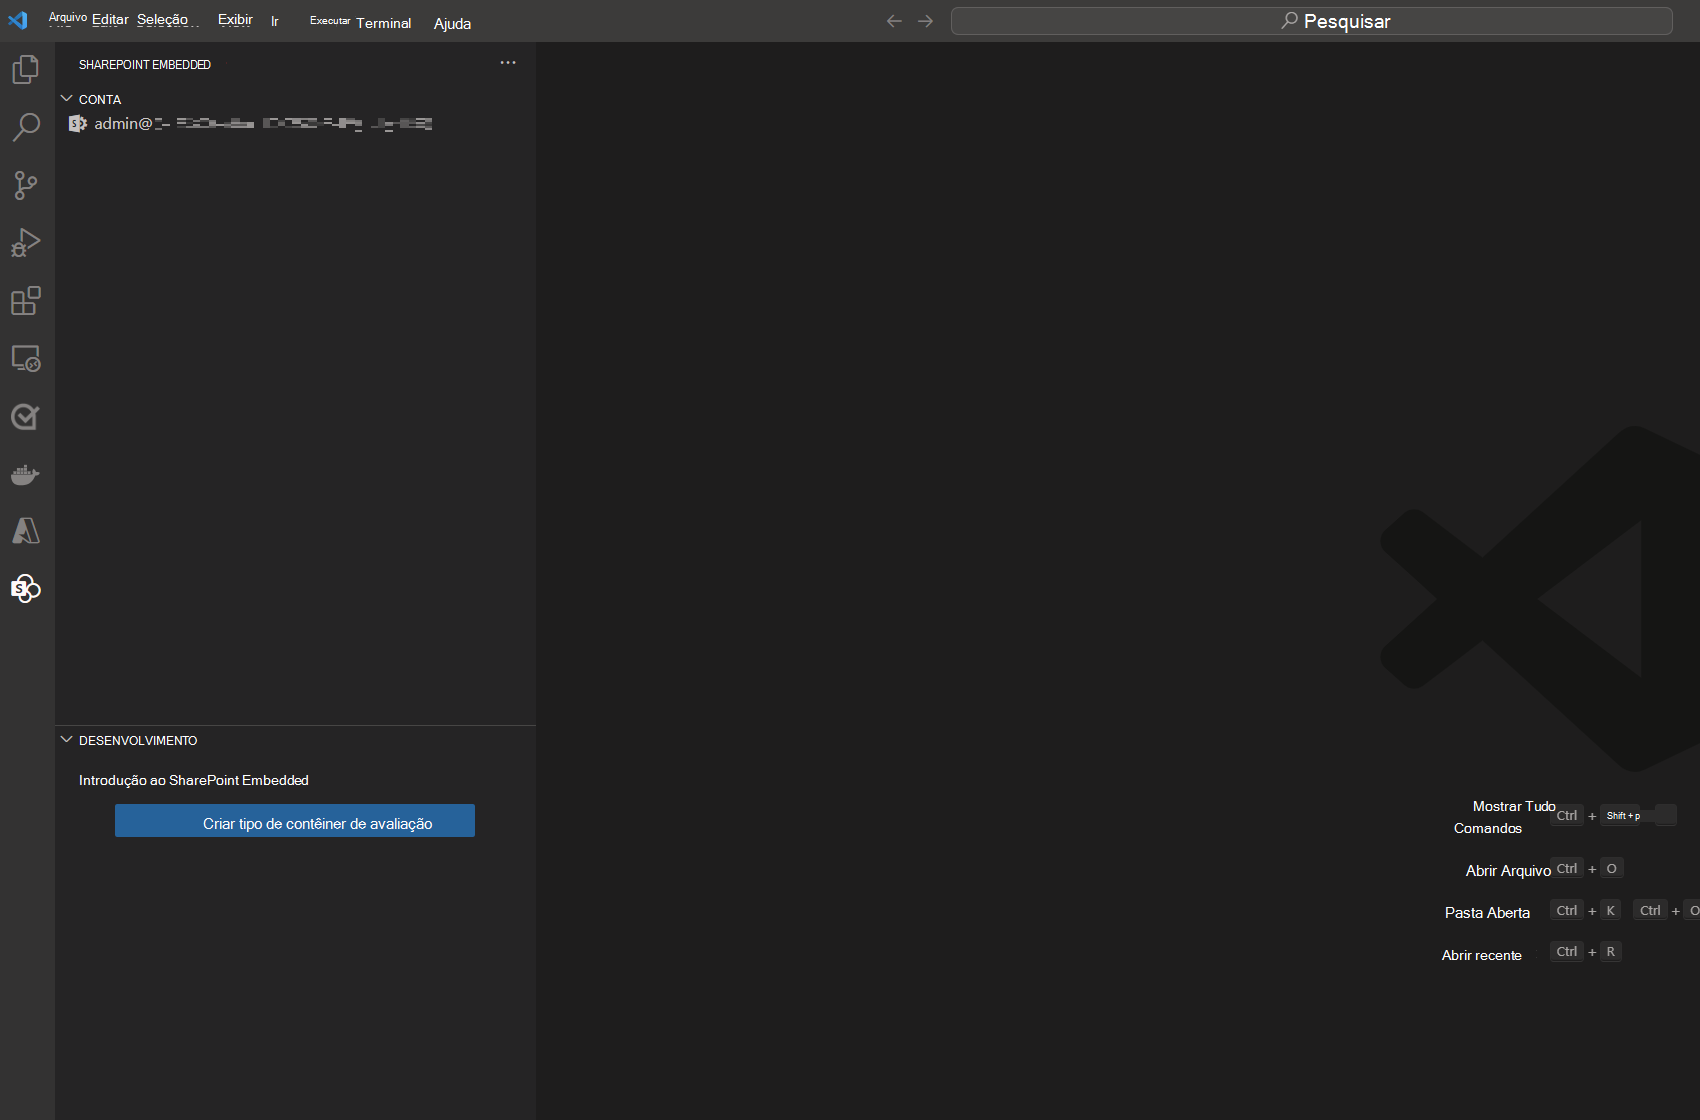Click Criar tipo de contêiner de avaliação
This screenshot has height=1120, width=1700.
coord(295,822)
